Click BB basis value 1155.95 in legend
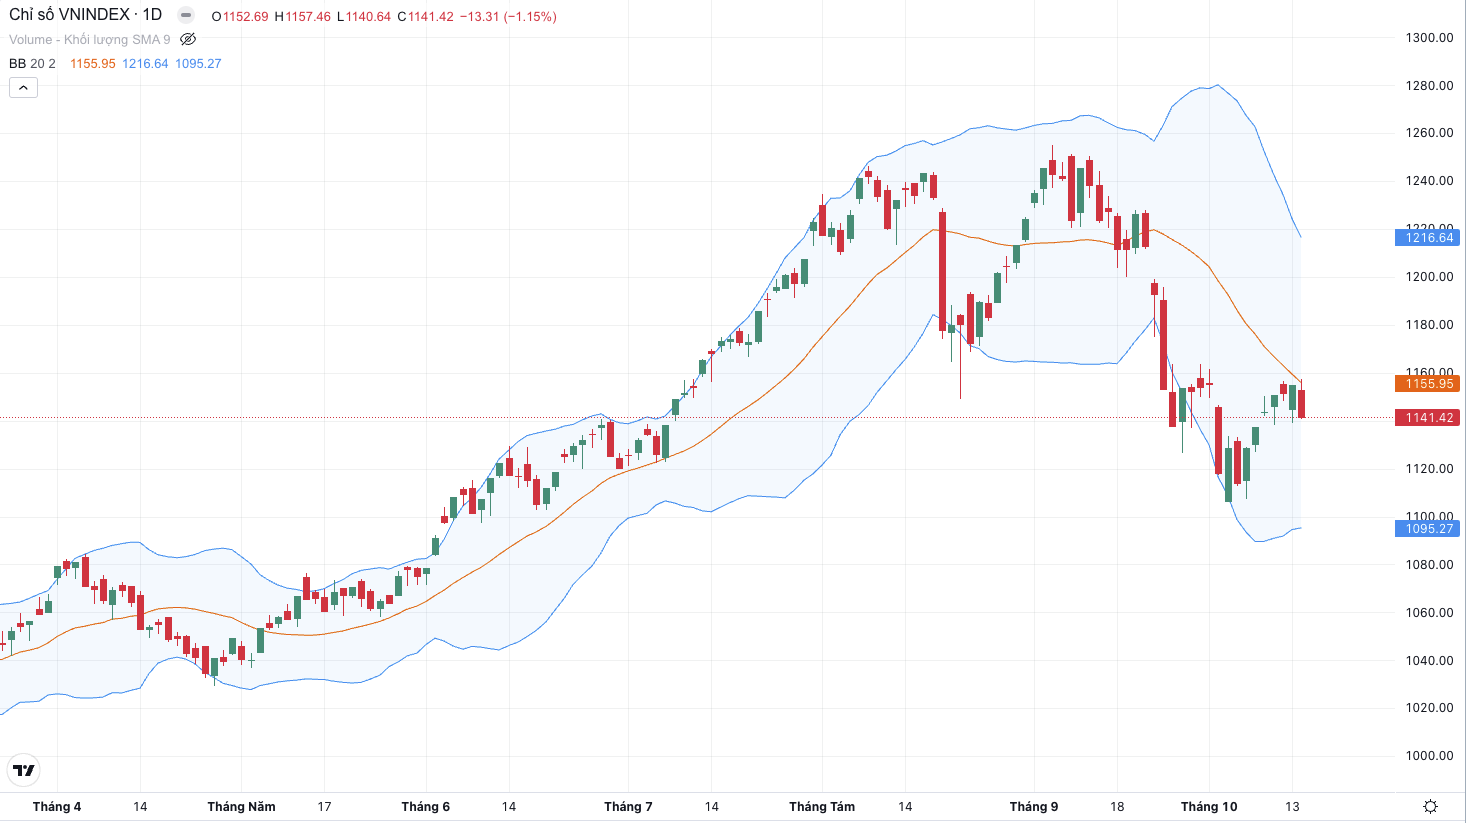 [x=93, y=64]
